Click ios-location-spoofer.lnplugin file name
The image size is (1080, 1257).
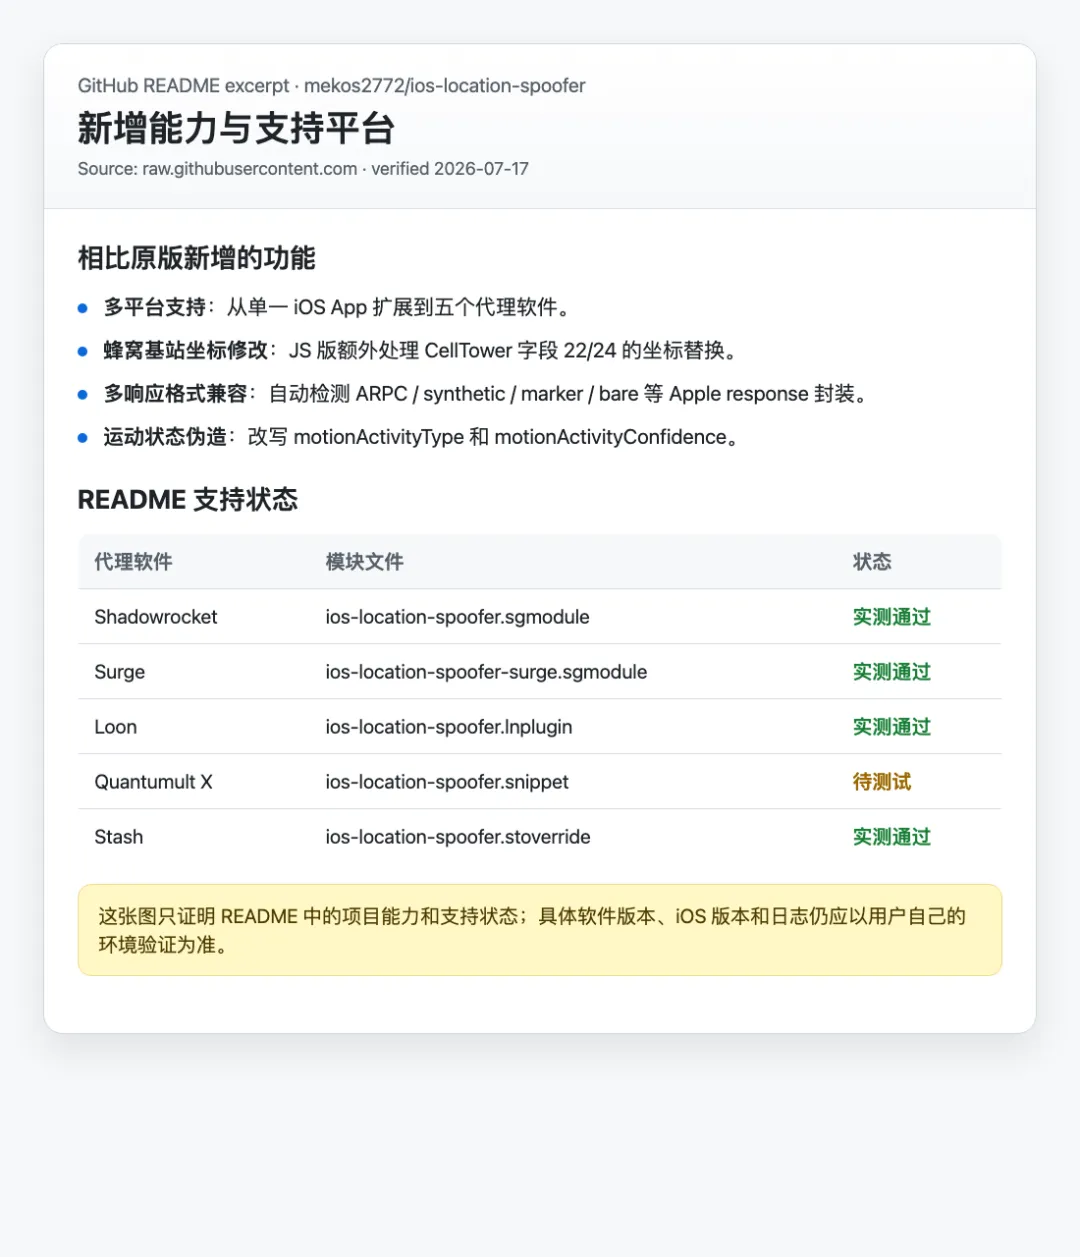[x=449, y=727]
